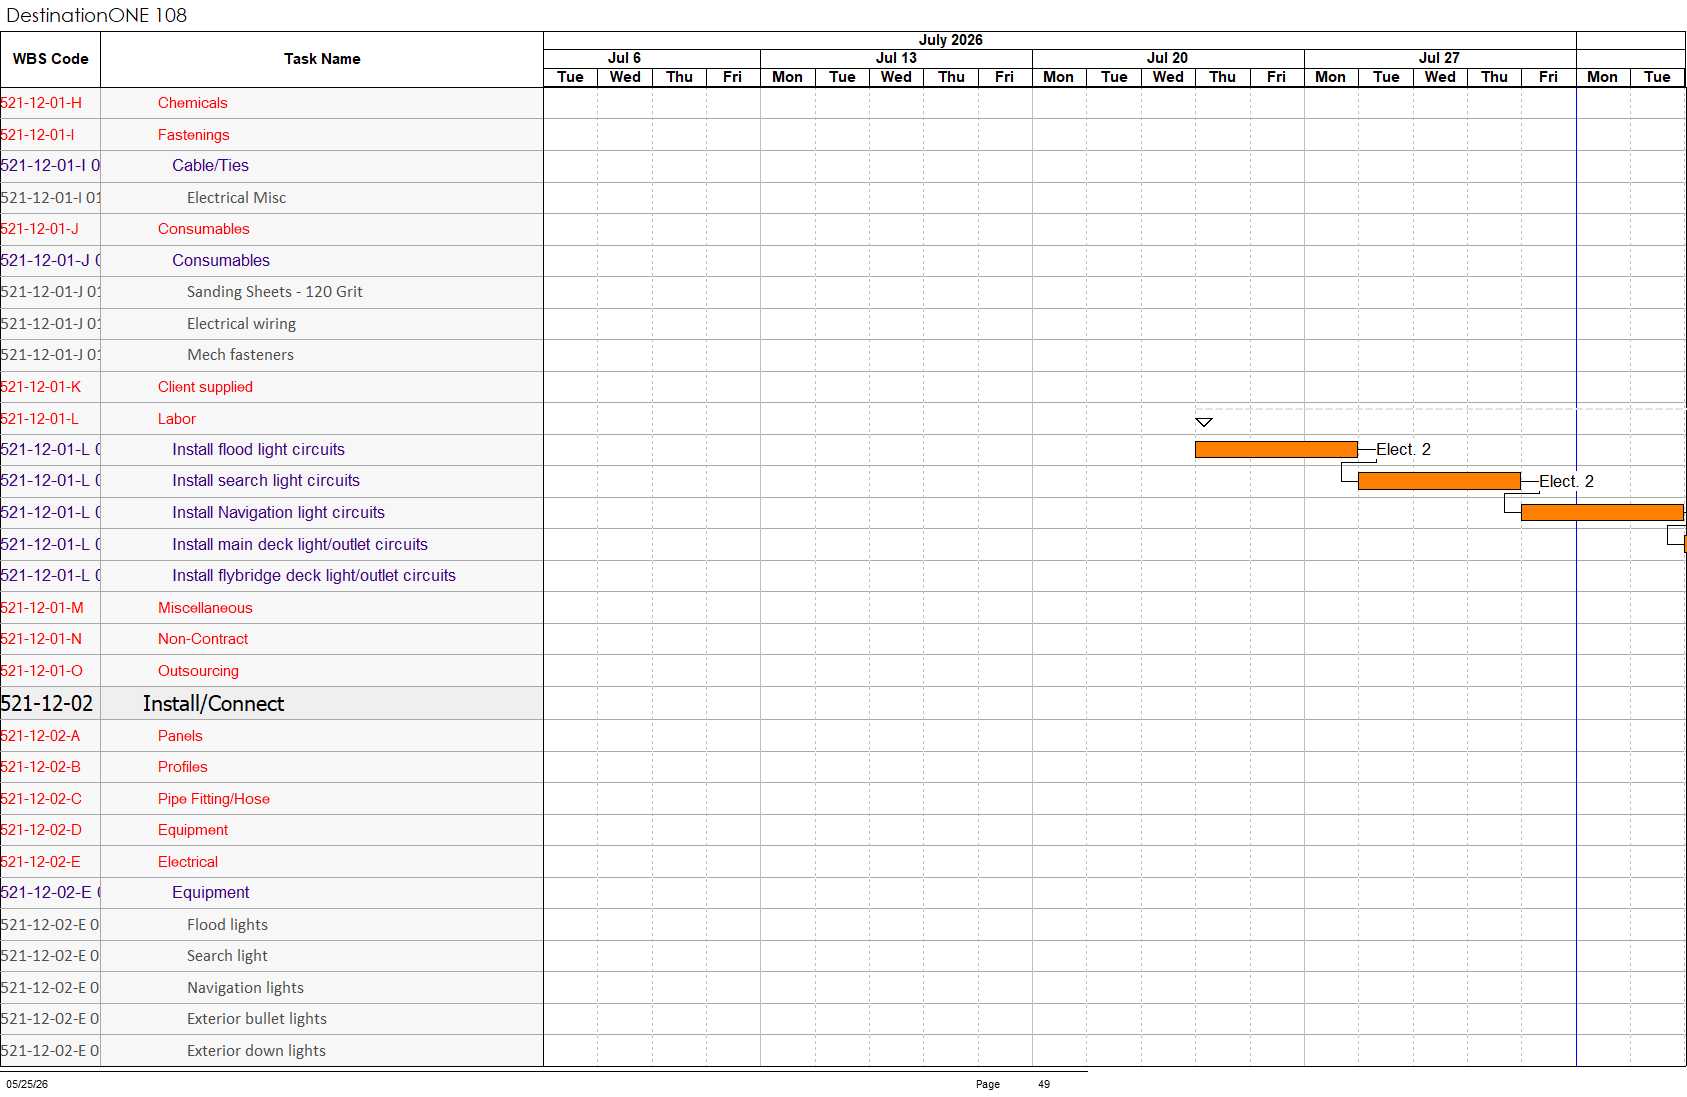Select the flood light circuits orange bar
The height and width of the screenshot is (1097, 1687).
point(1276,450)
